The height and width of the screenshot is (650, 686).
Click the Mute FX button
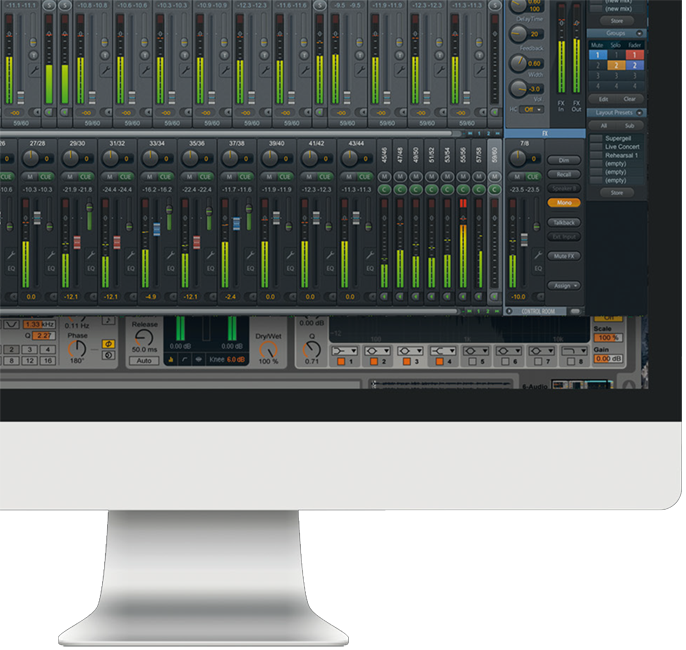pos(564,256)
